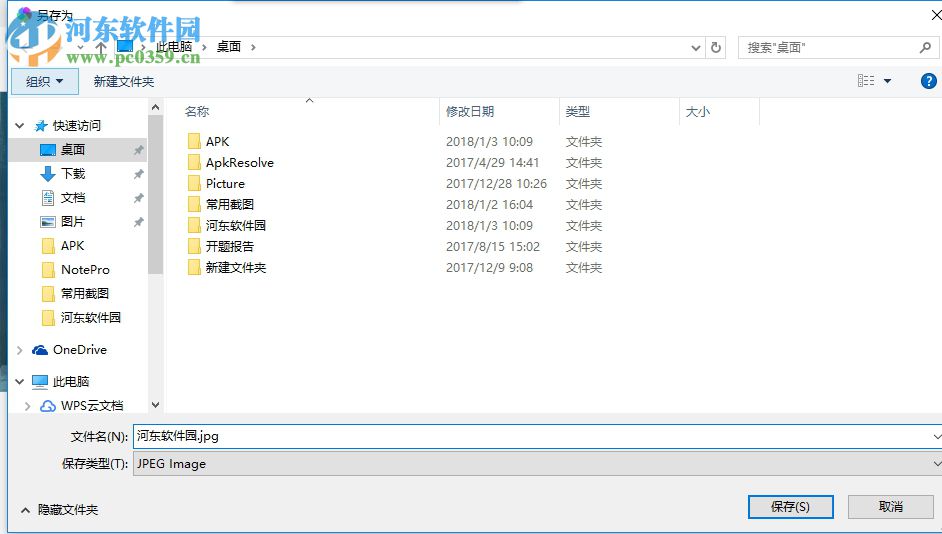Click the pin icon next to 文档

coord(138,198)
